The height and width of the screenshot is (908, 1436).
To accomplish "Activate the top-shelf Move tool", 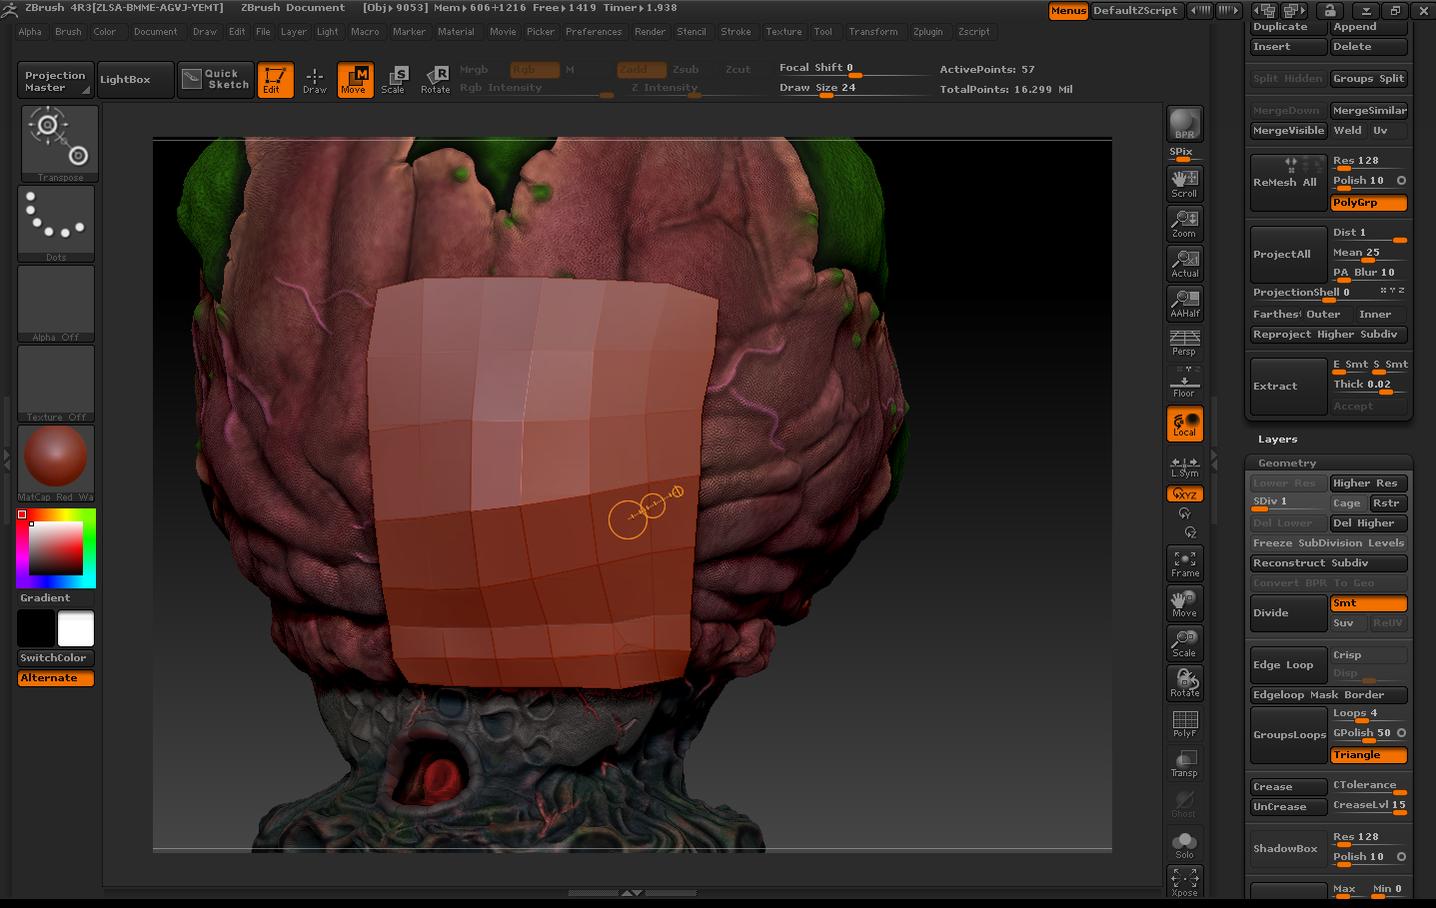I will coord(354,79).
